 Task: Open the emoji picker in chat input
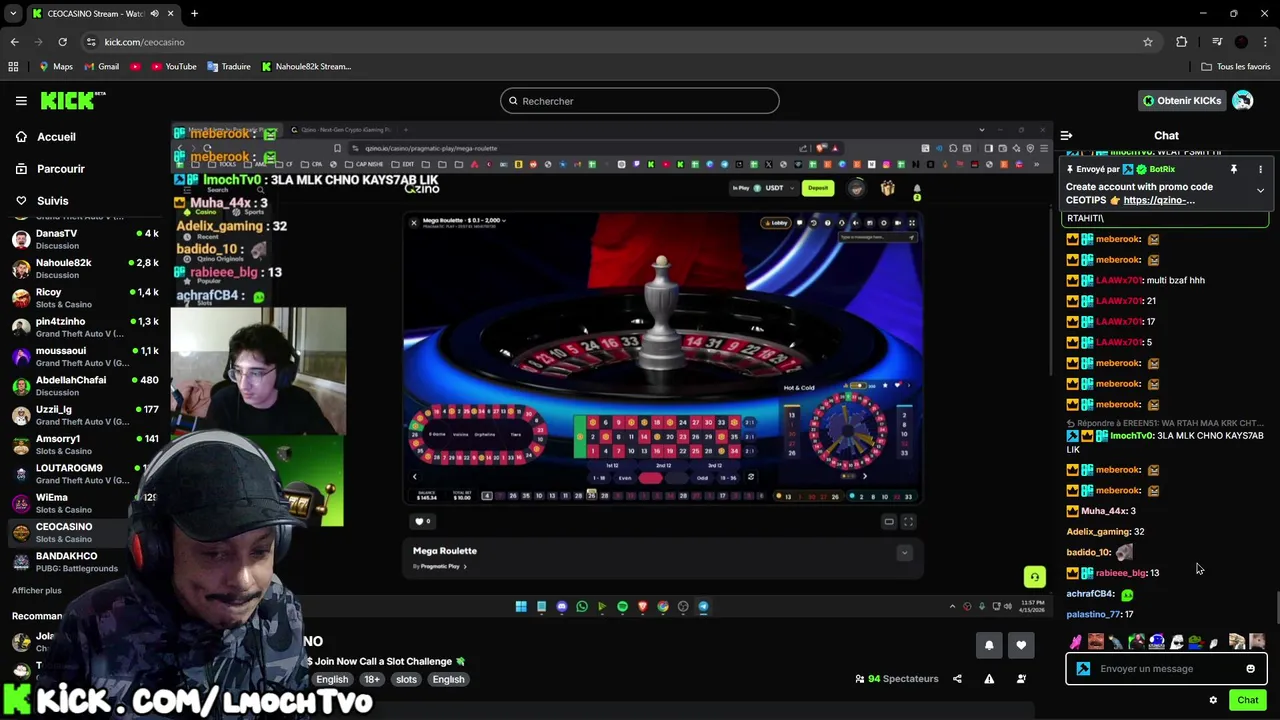(1250, 669)
